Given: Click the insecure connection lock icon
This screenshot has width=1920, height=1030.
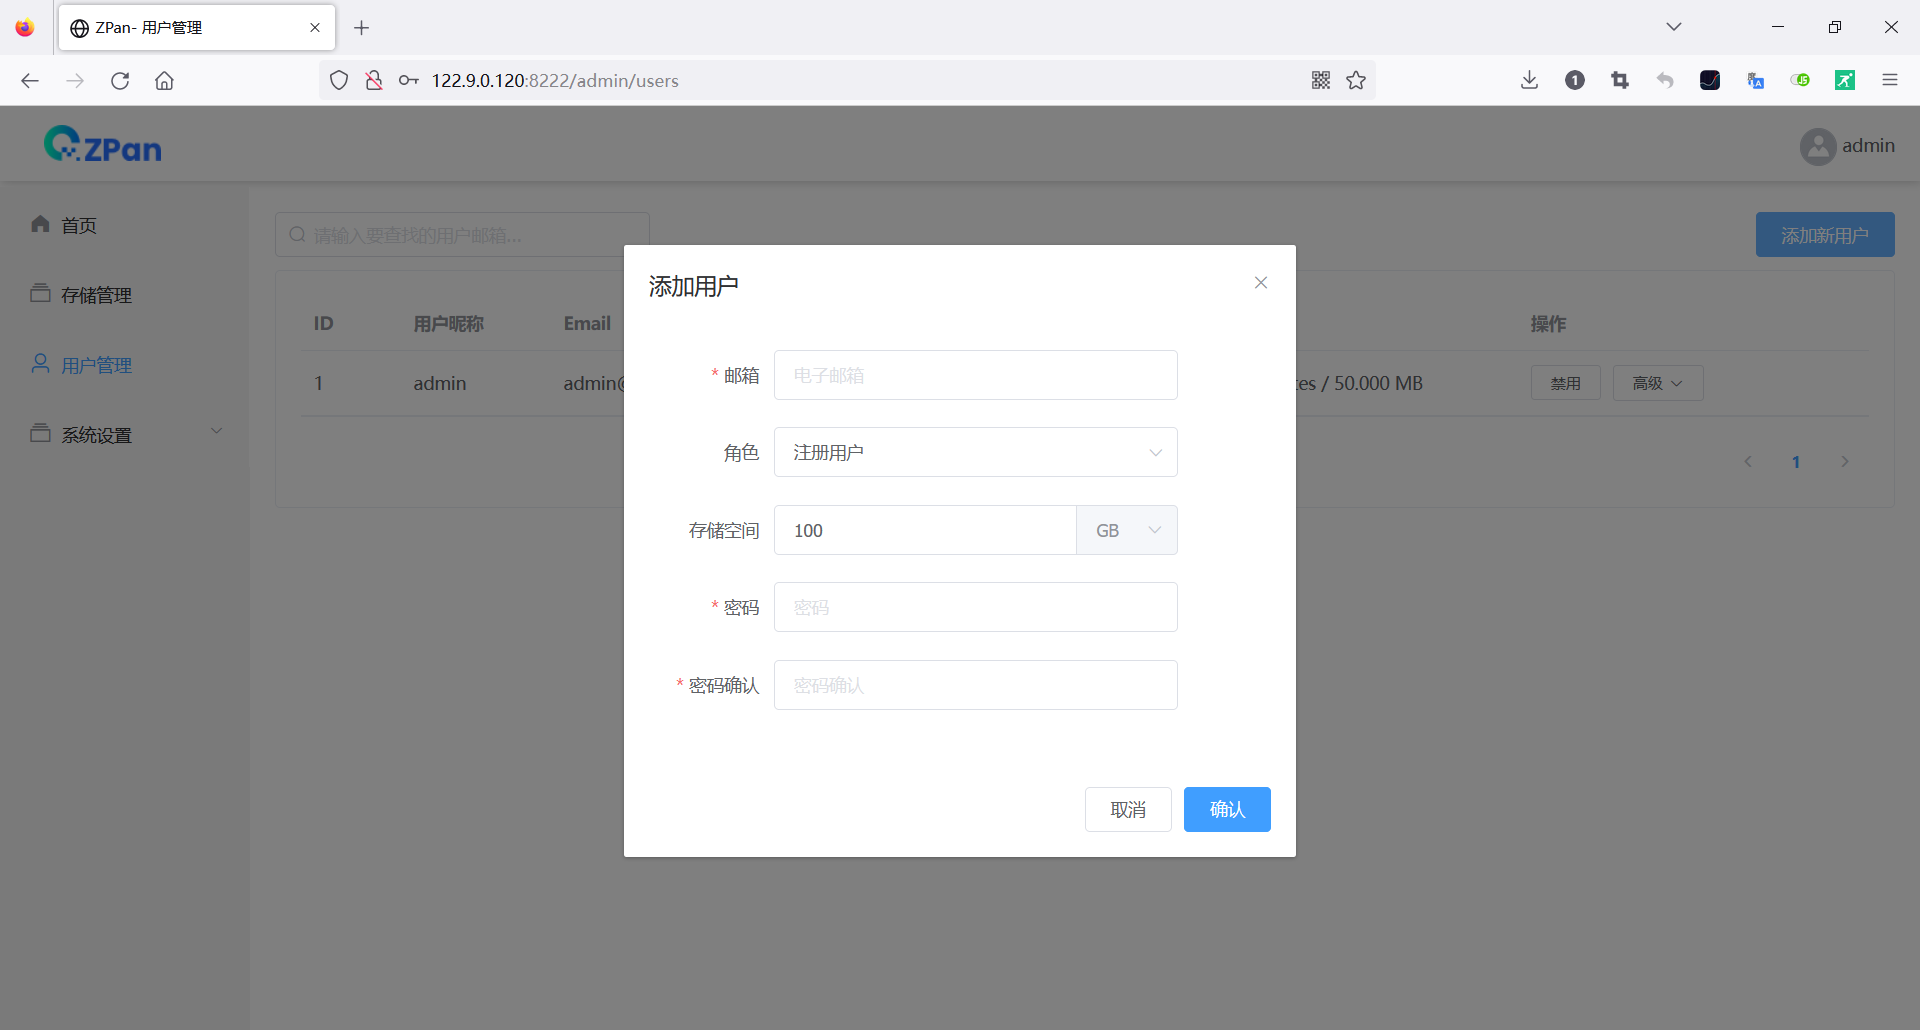Looking at the screenshot, I should (373, 80).
